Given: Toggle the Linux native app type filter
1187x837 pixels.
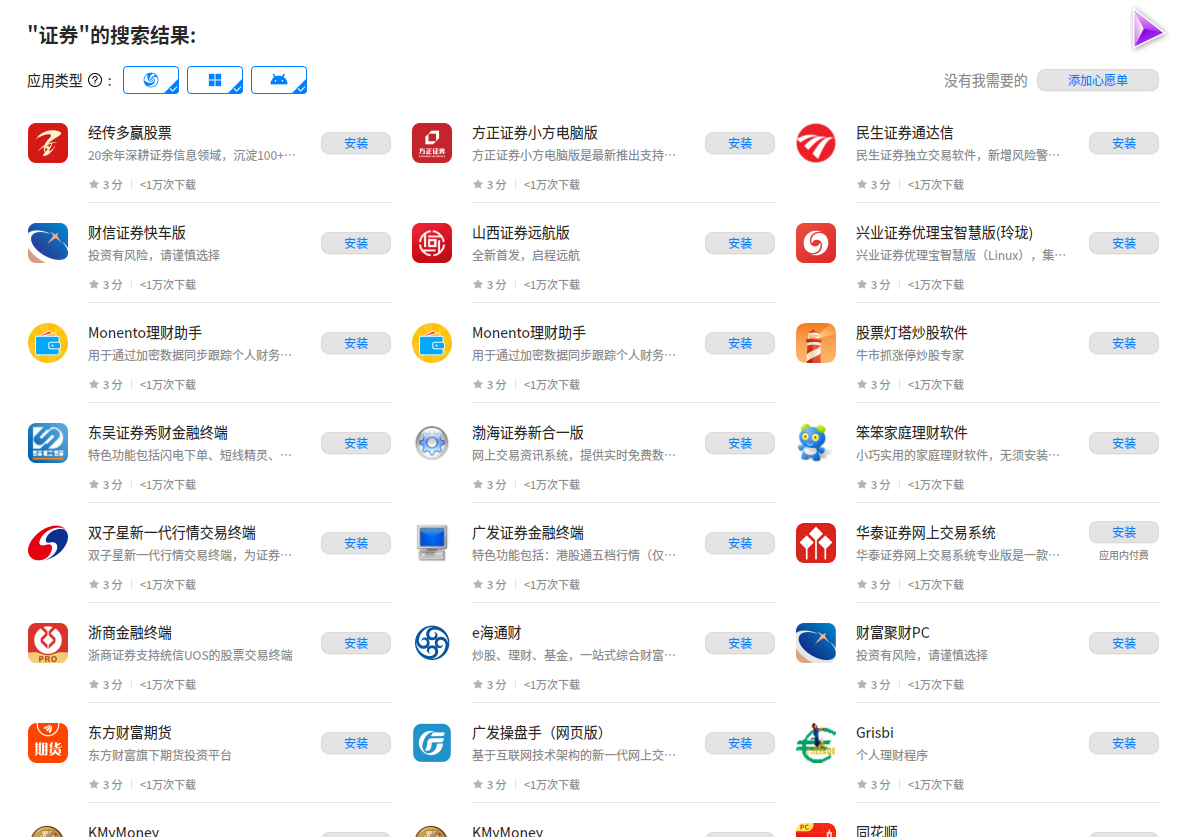Looking at the screenshot, I should pyautogui.click(x=151, y=80).
